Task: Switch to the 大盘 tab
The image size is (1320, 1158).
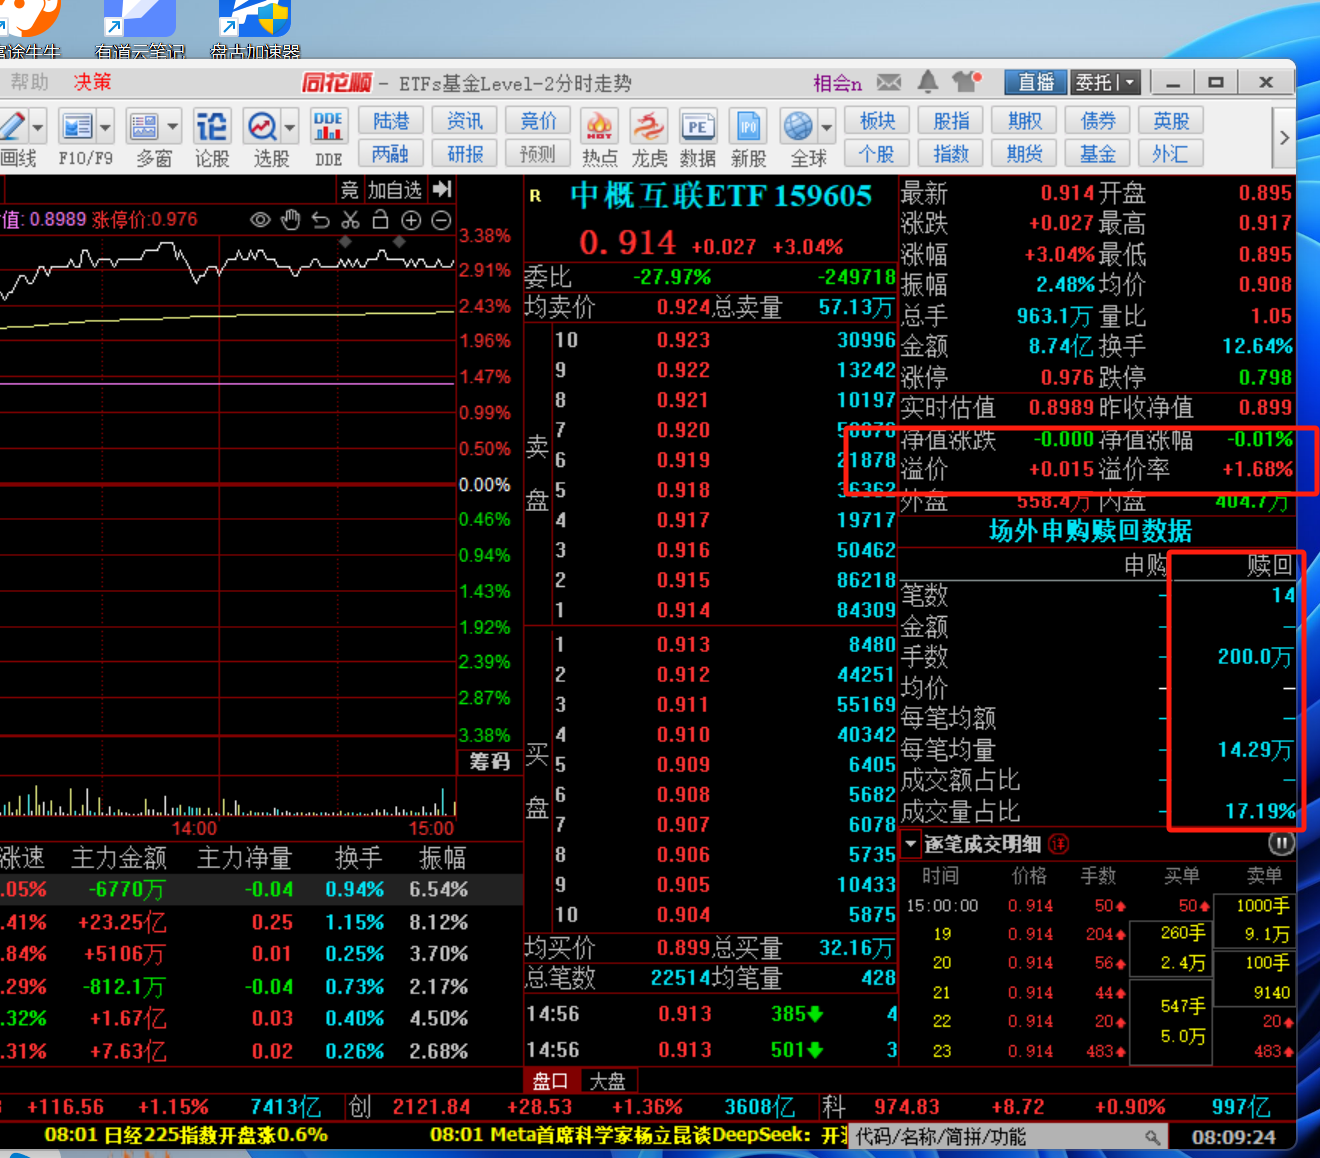Action: click(607, 1081)
